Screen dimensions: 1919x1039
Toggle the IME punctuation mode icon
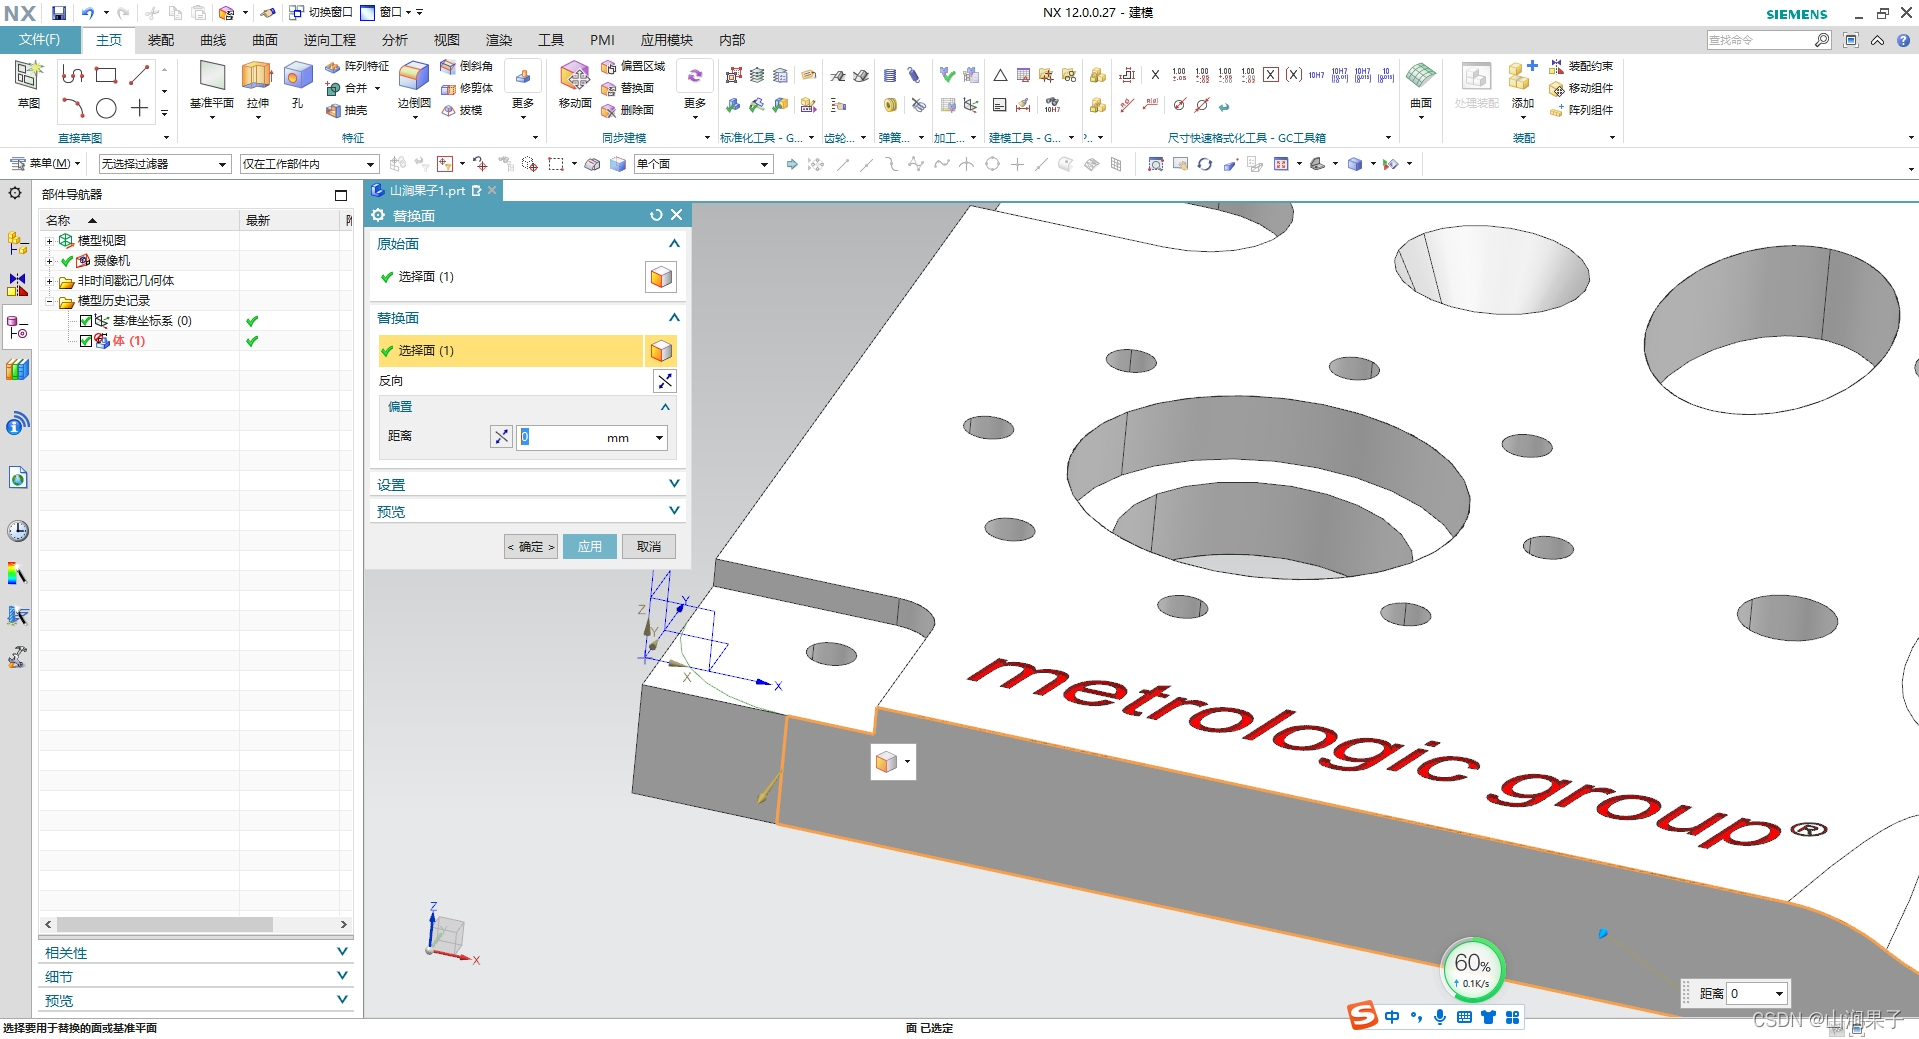click(1416, 1017)
